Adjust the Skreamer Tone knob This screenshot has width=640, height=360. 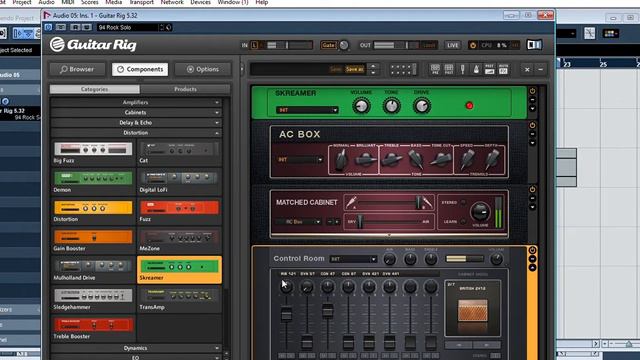(x=391, y=106)
